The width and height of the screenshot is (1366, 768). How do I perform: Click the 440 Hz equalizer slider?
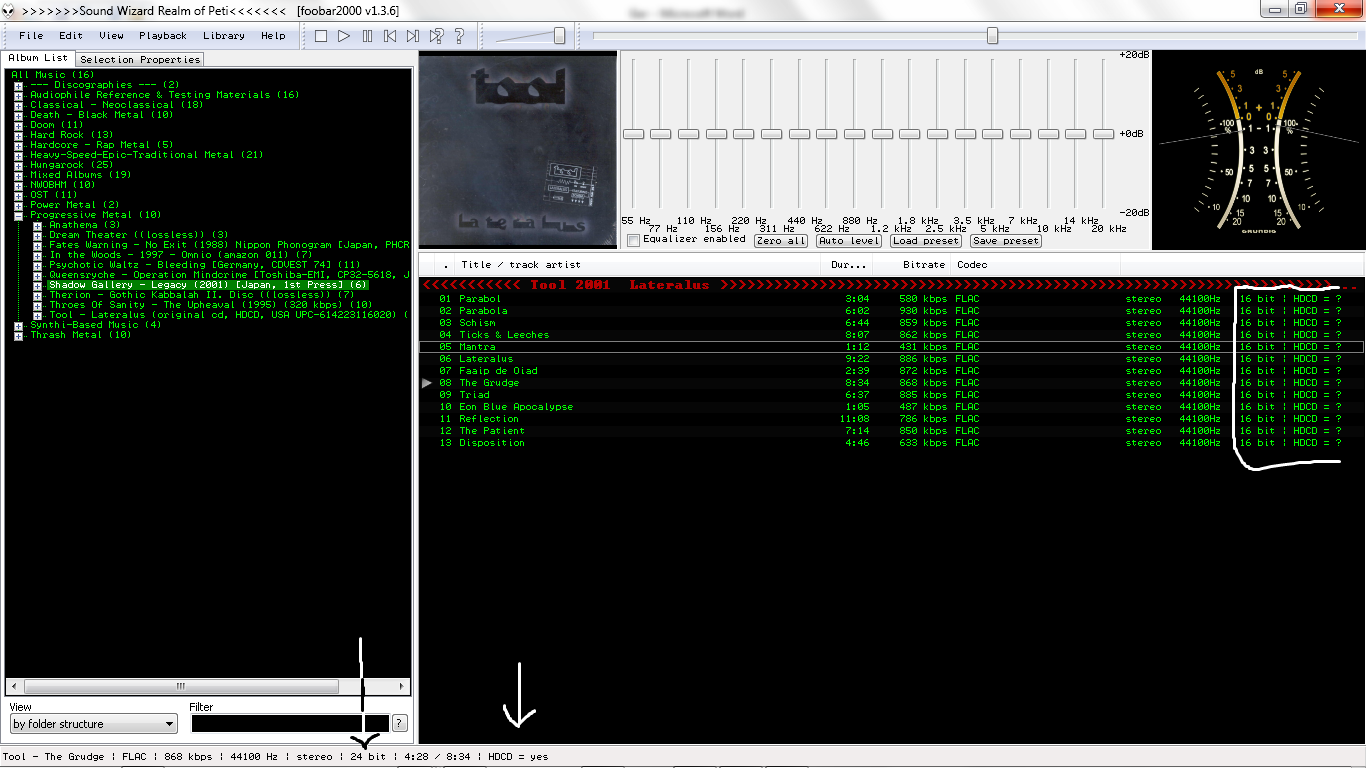click(x=799, y=134)
